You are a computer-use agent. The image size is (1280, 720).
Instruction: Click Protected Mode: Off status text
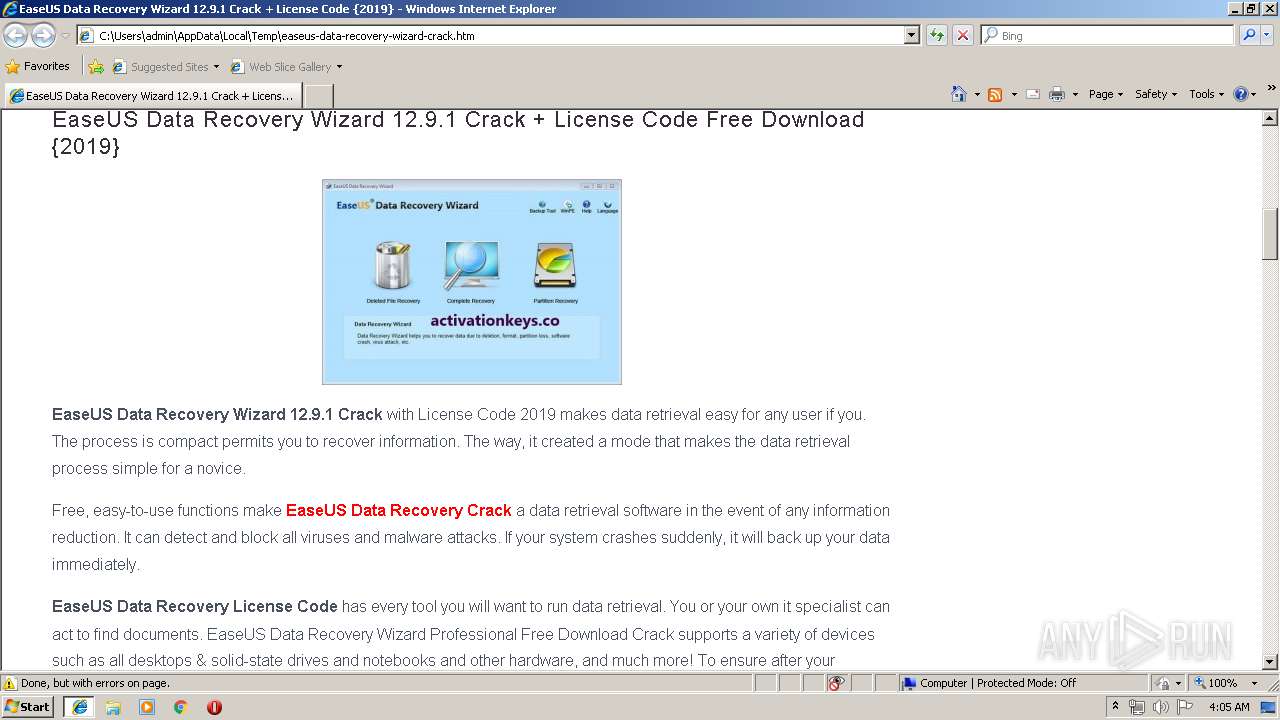tap(1026, 683)
